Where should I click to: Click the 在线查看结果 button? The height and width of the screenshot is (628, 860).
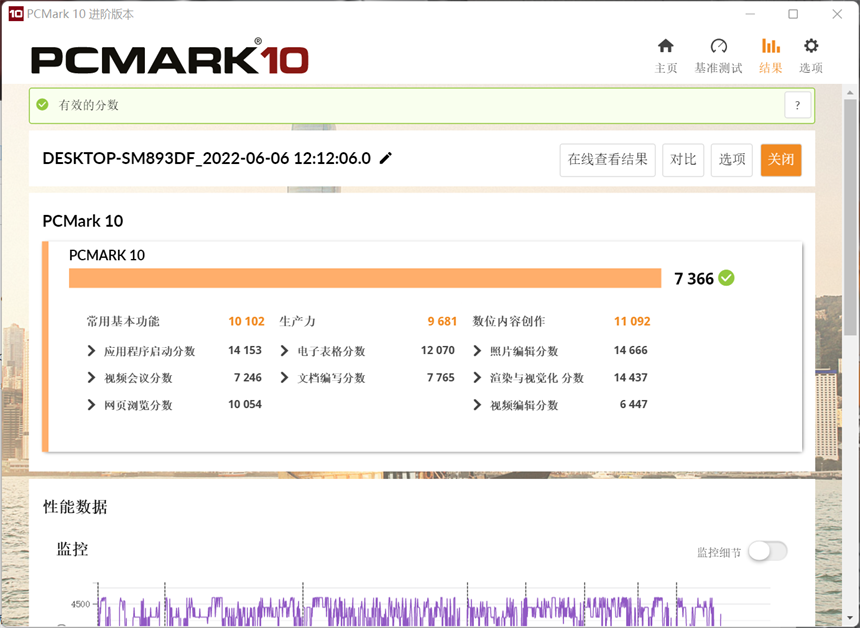(608, 160)
